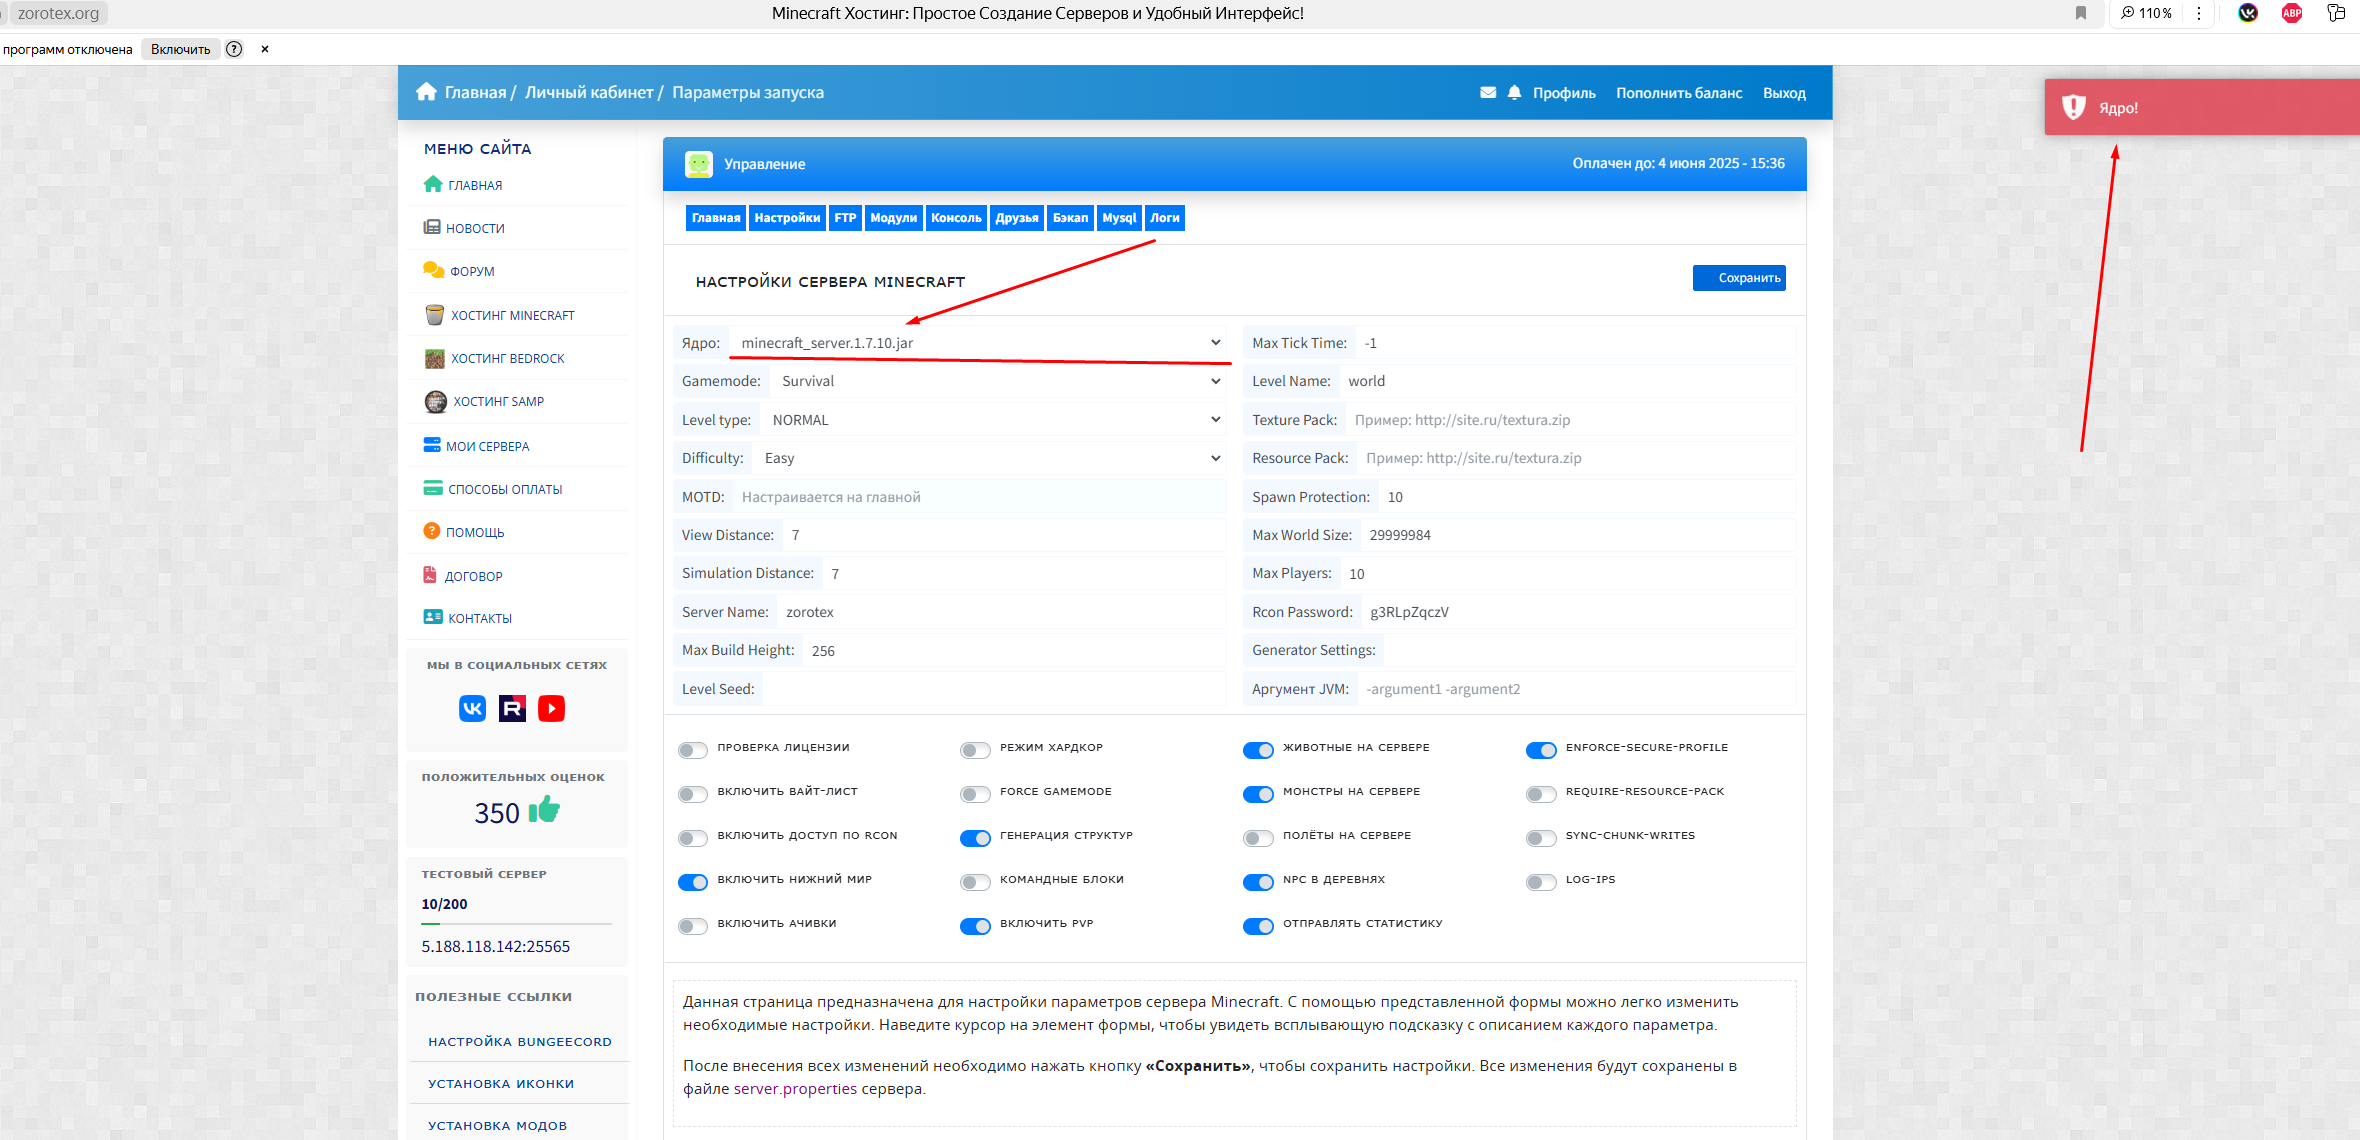Open the Difficulty dropdown
2360x1140 pixels.
[x=991, y=458]
